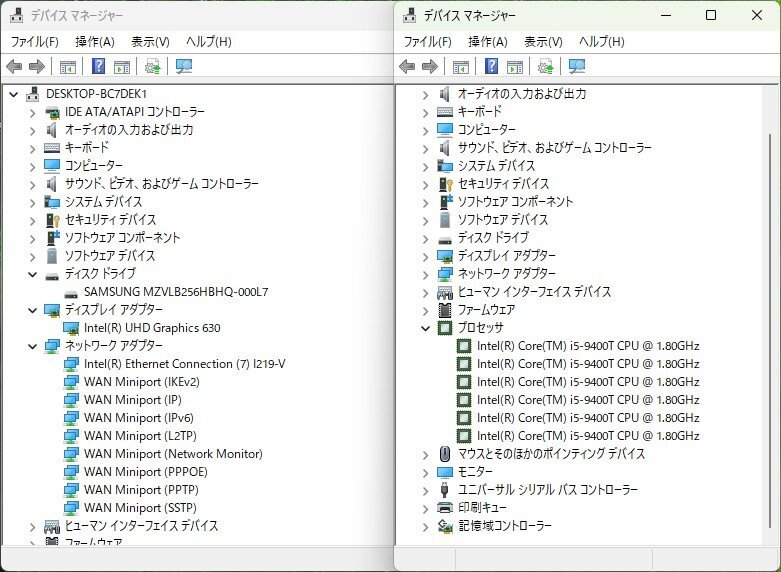Select first i5-9400T processor entry

pyautogui.click(x=588, y=346)
